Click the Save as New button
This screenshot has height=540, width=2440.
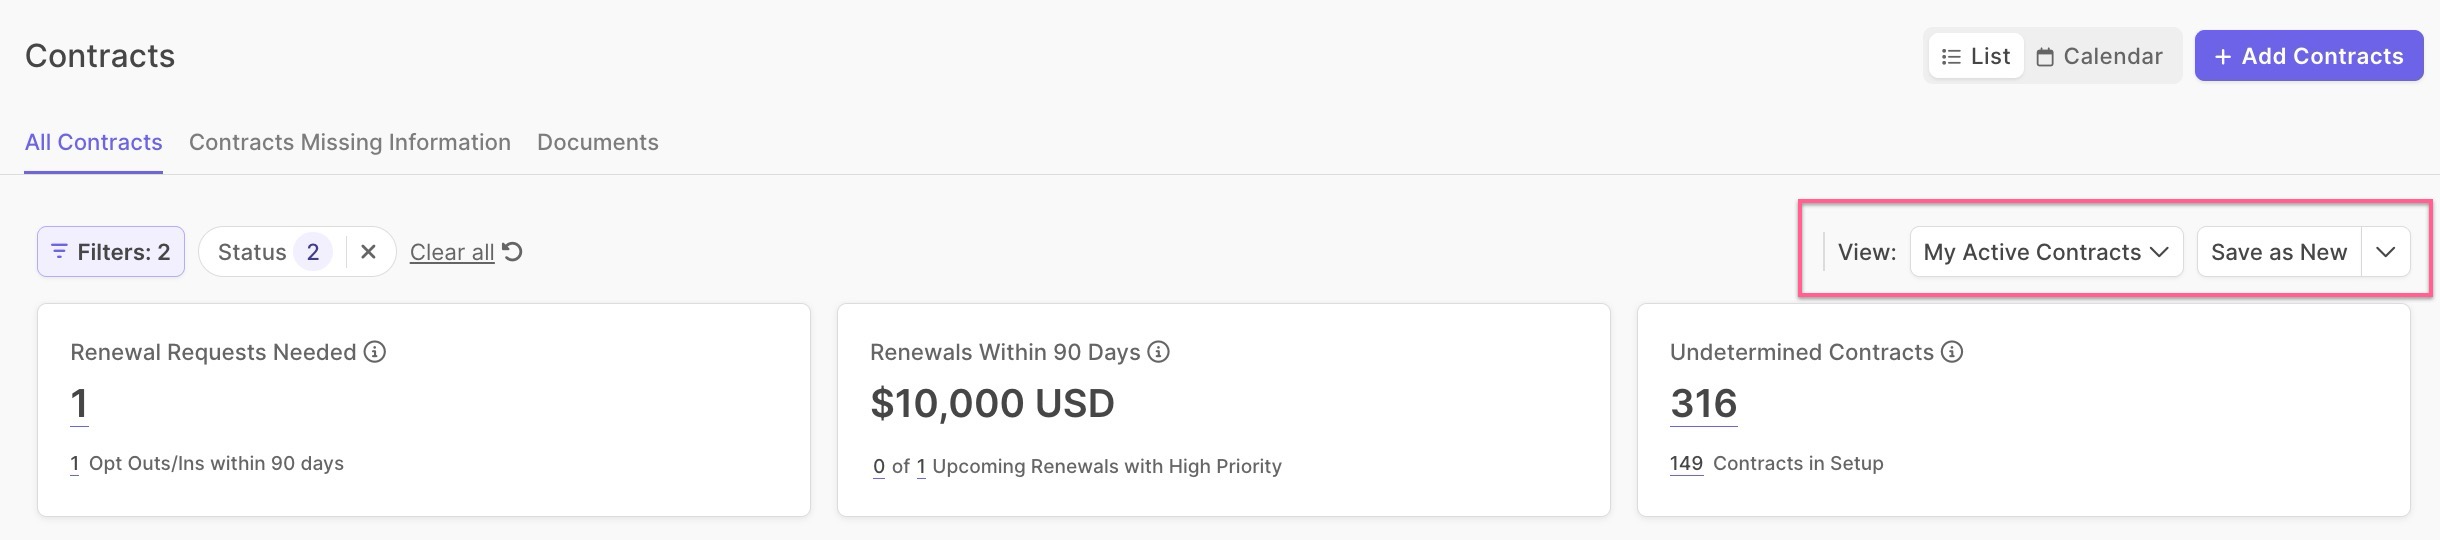point(2278,252)
